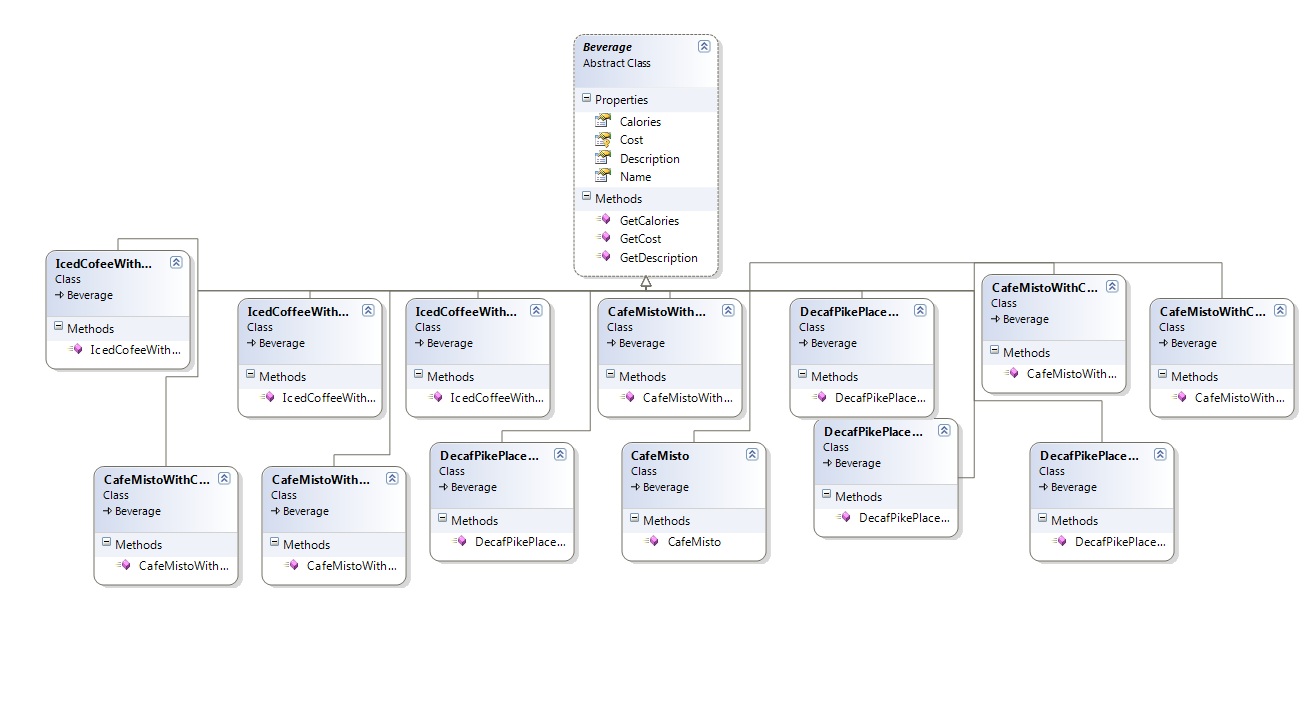Click the base-type arrow icon in IcedCofeeWith...
This screenshot has width=1315, height=704.
click(x=60, y=296)
